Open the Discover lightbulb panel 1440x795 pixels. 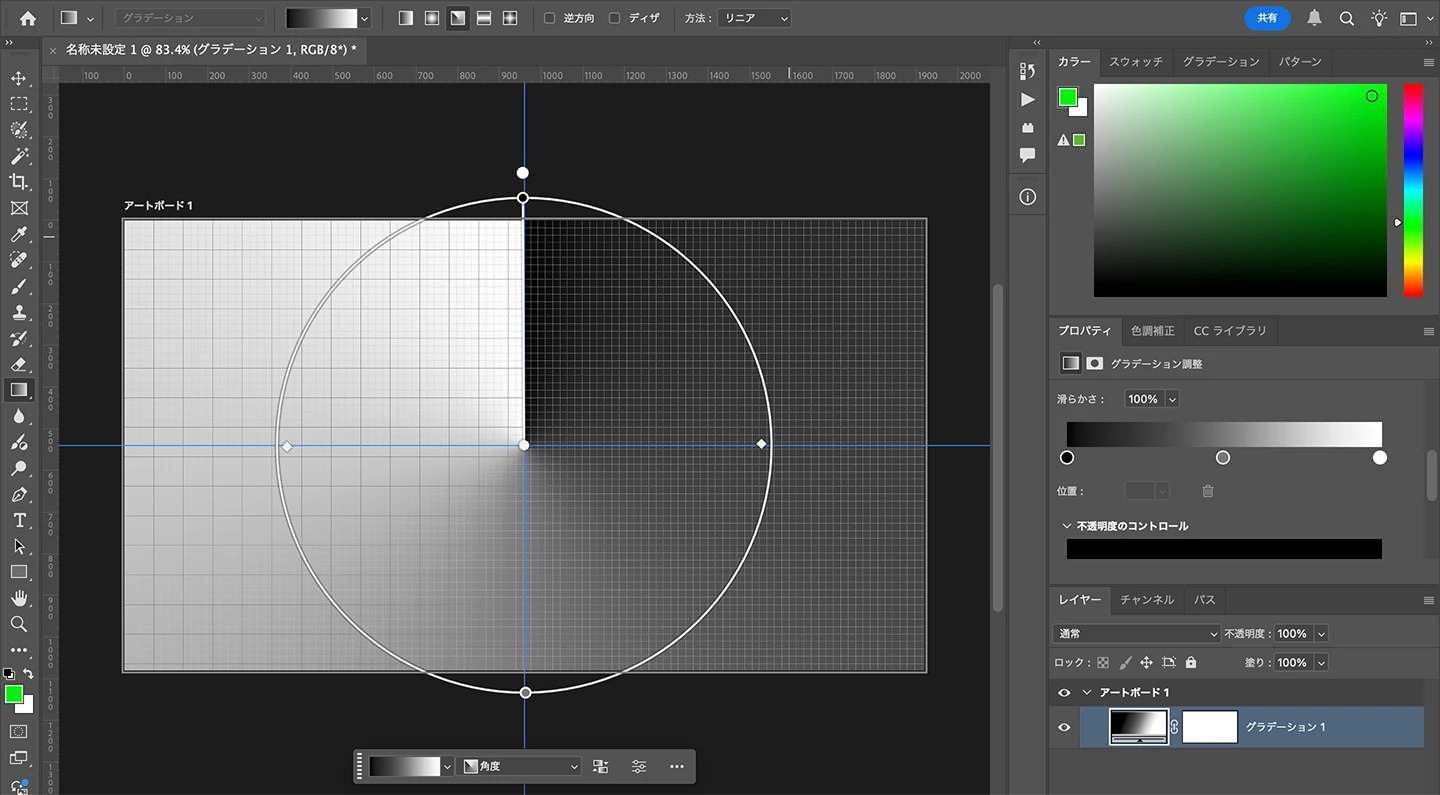point(1379,18)
